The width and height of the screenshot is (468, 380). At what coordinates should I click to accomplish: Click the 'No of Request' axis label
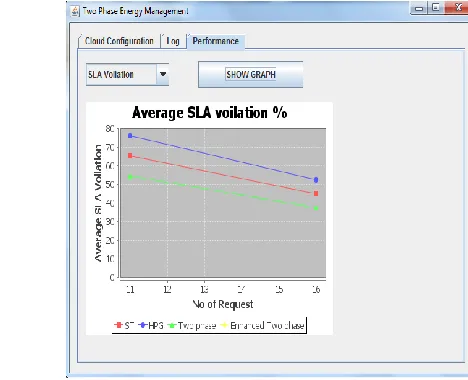(223, 304)
